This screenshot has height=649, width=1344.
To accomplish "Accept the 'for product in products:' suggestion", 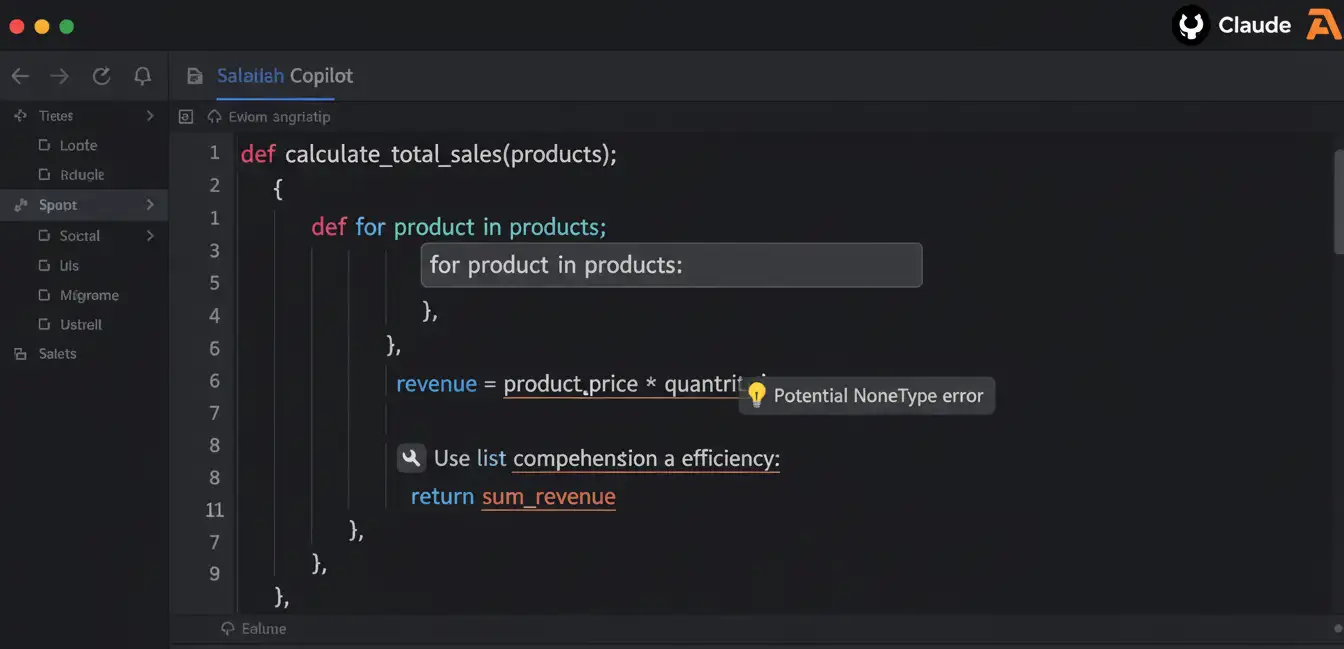I will 670,265.
